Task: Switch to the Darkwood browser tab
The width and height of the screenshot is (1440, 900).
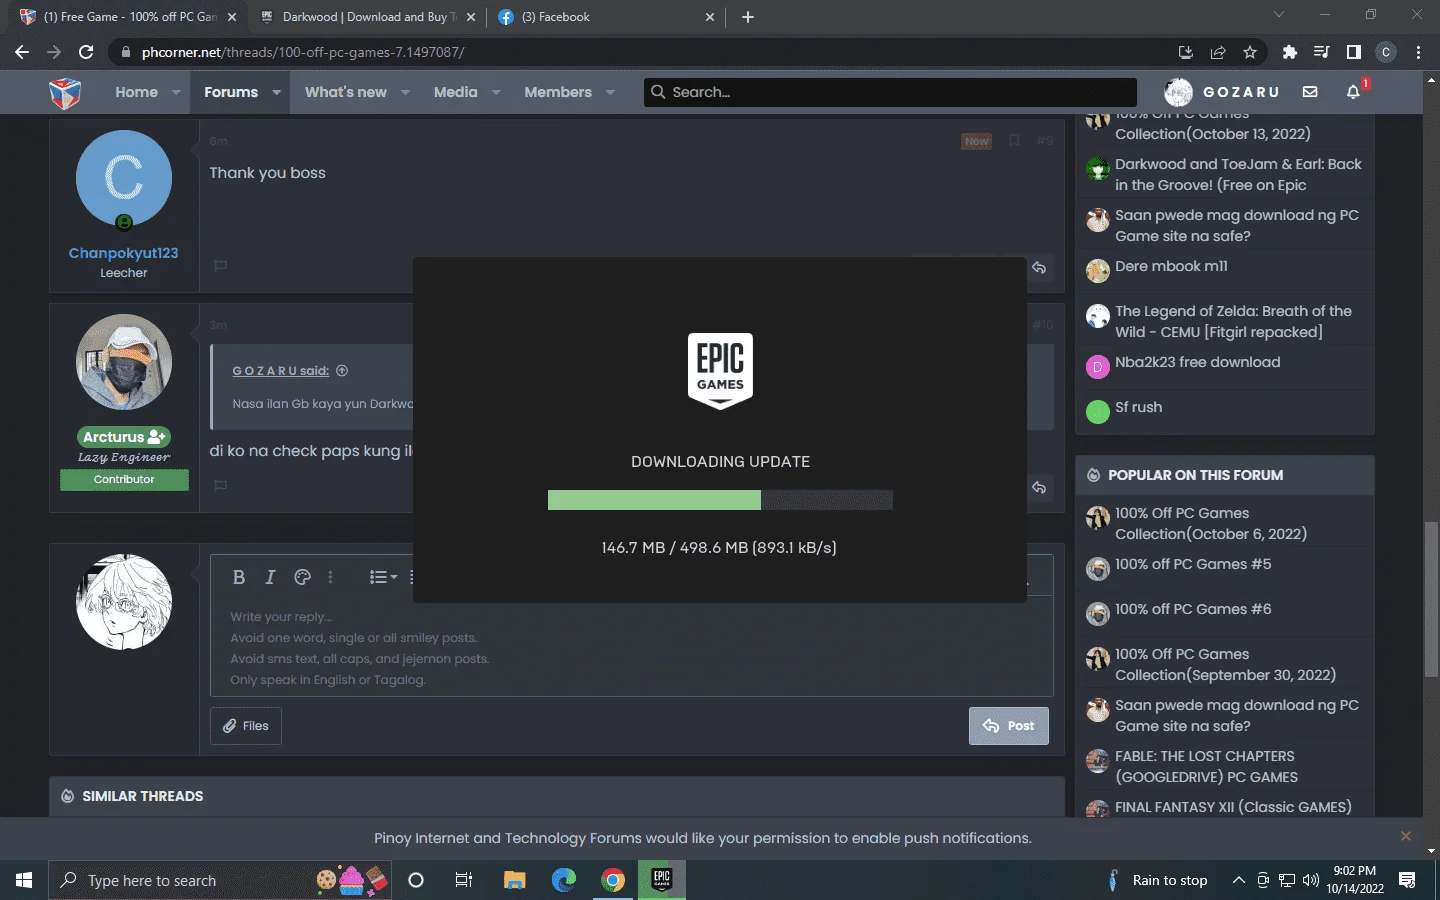Action: 368,17
